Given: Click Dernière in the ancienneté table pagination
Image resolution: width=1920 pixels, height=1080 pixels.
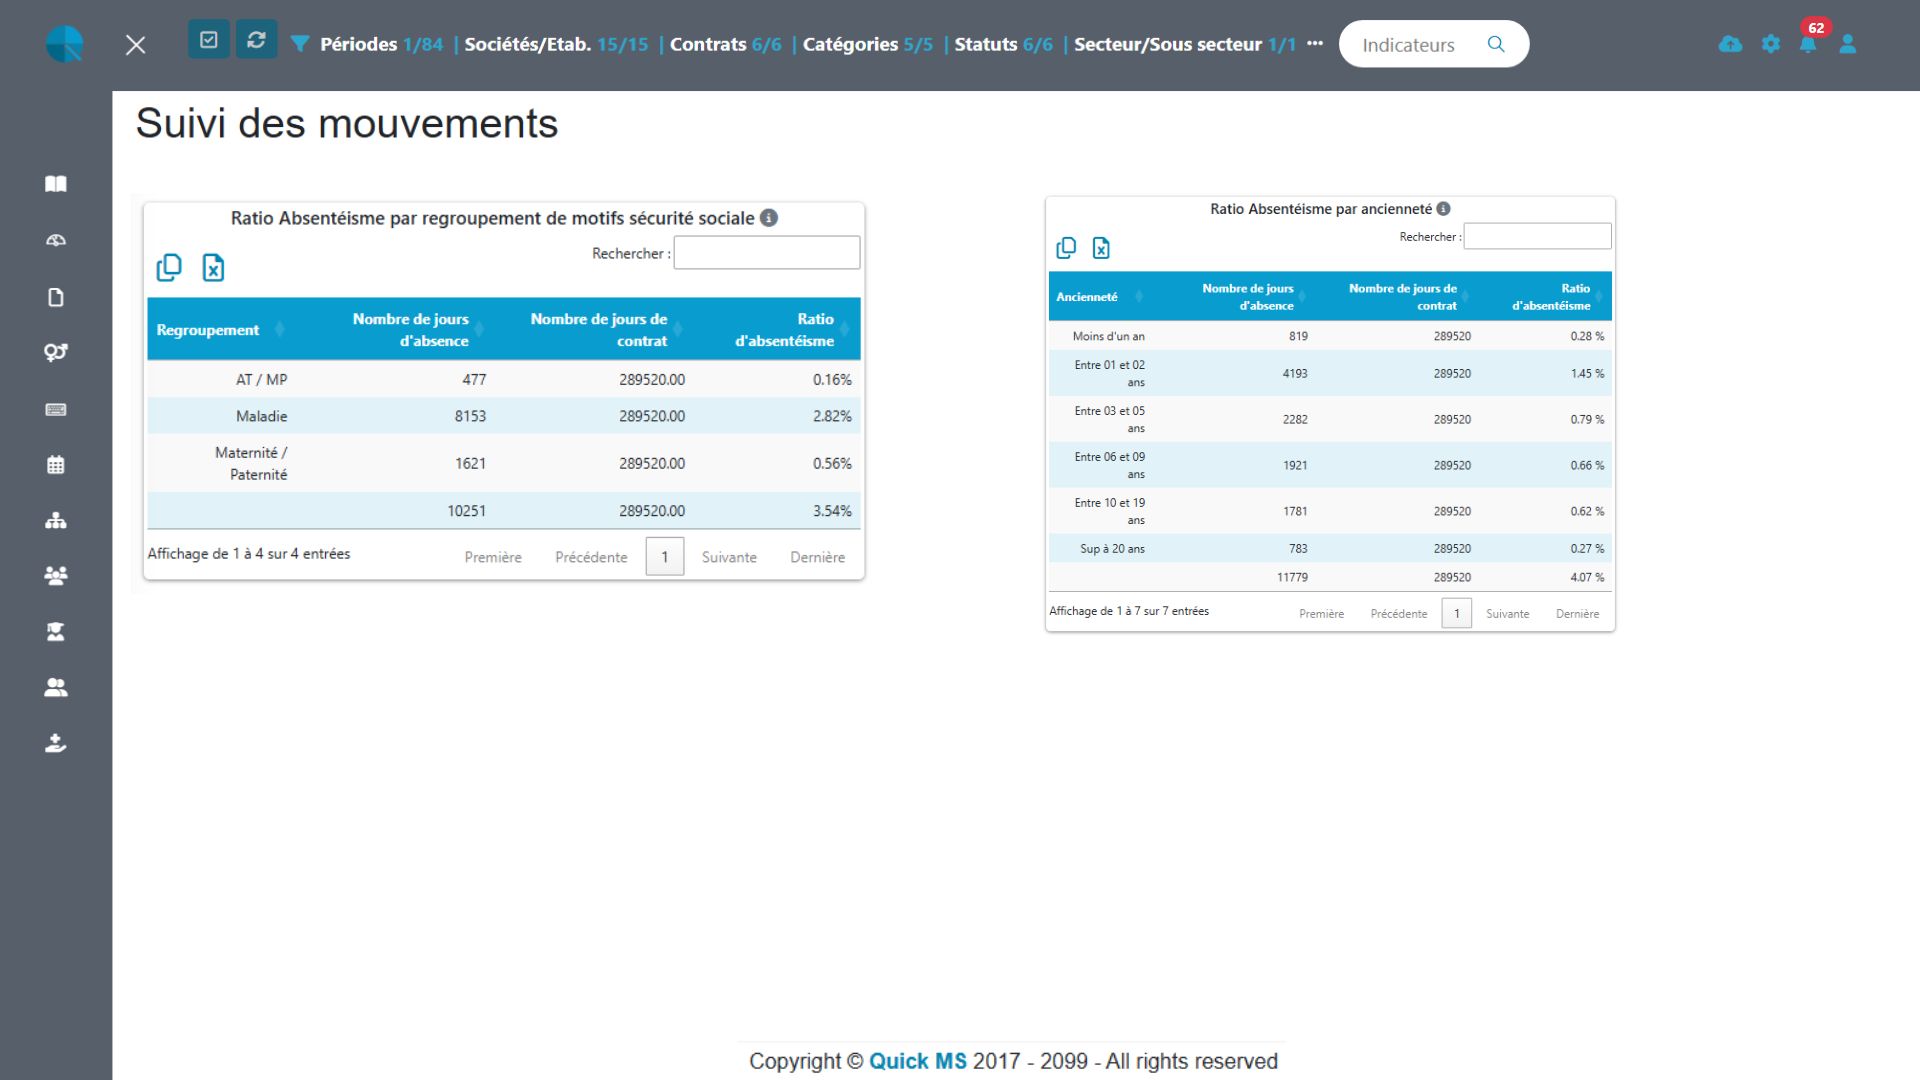Looking at the screenshot, I should click(x=1577, y=614).
